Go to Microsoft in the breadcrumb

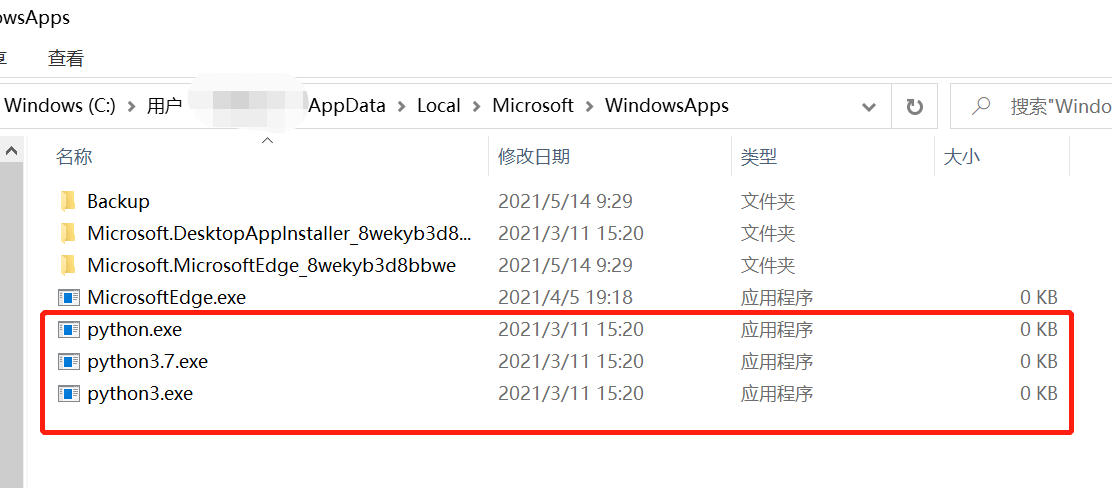[533, 106]
